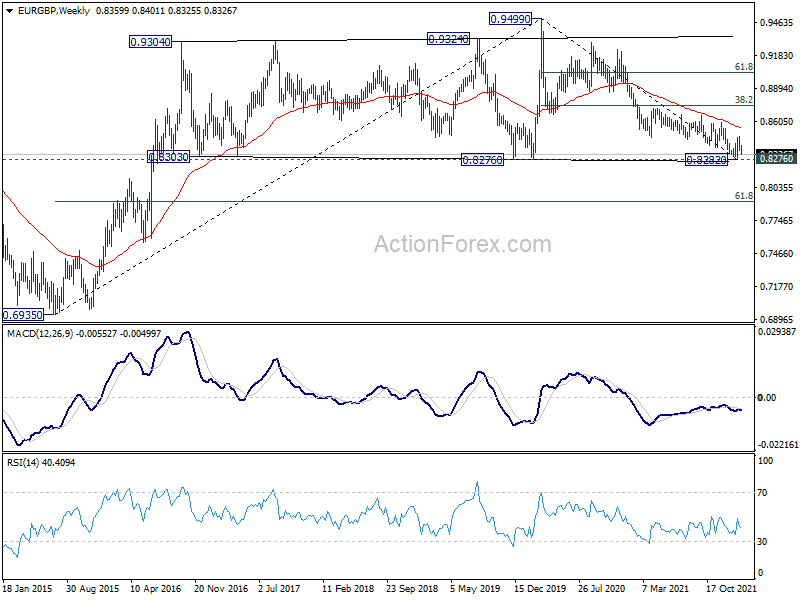Click the 7 Mar 2021 date label
The image size is (800, 600).
coord(665,588)
